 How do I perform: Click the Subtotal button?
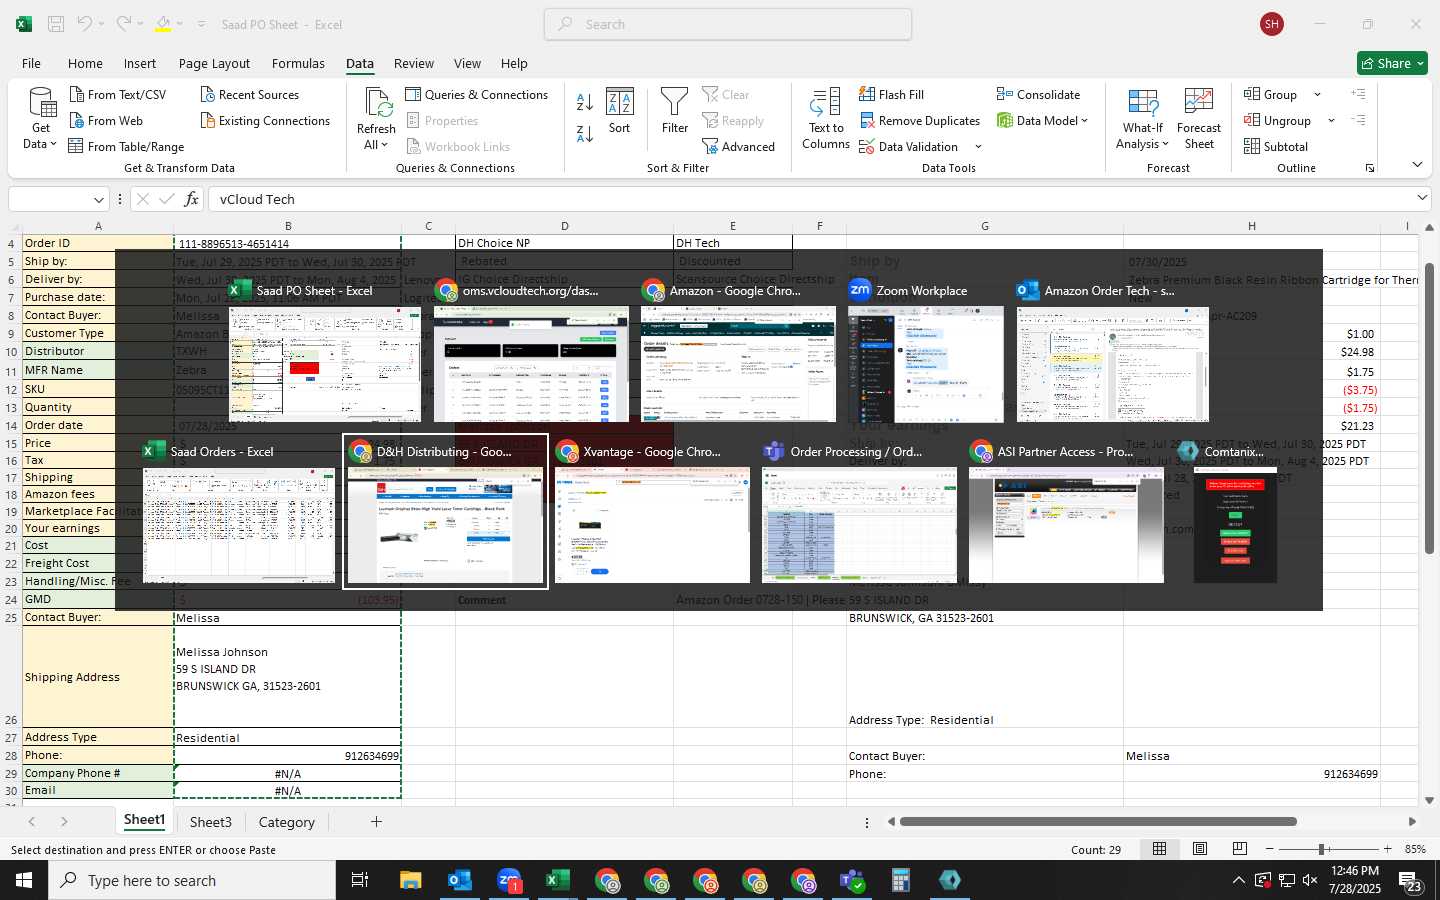pyautogui.click(x=1276, y=146)
